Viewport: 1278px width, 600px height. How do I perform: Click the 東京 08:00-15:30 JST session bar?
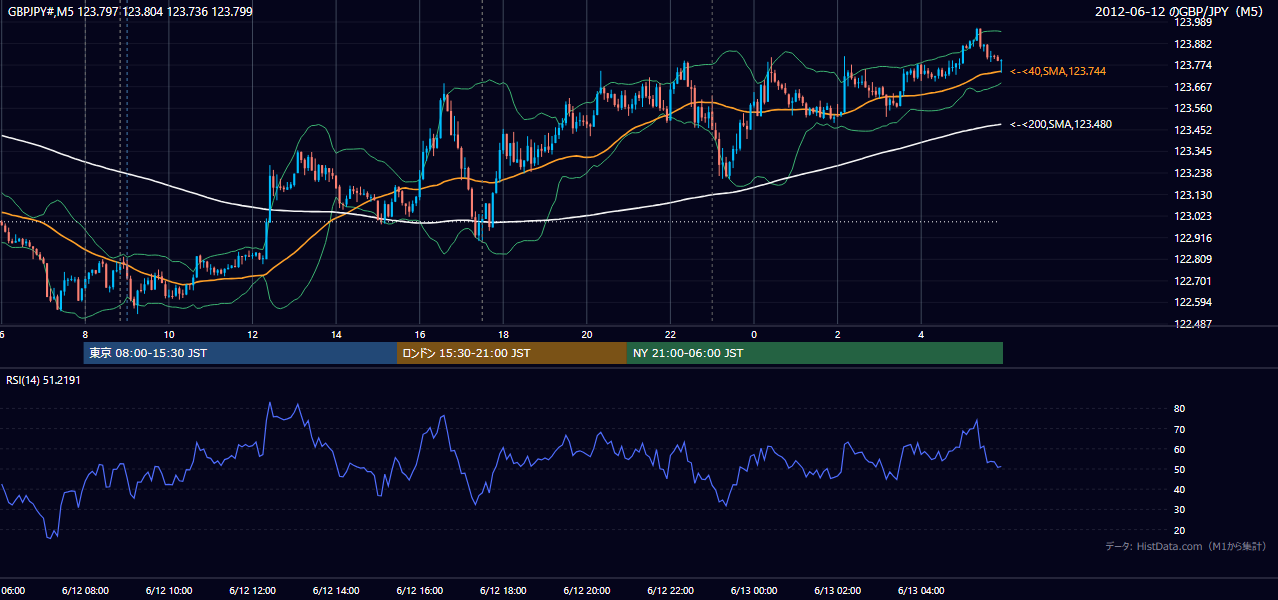pos(241,353)
